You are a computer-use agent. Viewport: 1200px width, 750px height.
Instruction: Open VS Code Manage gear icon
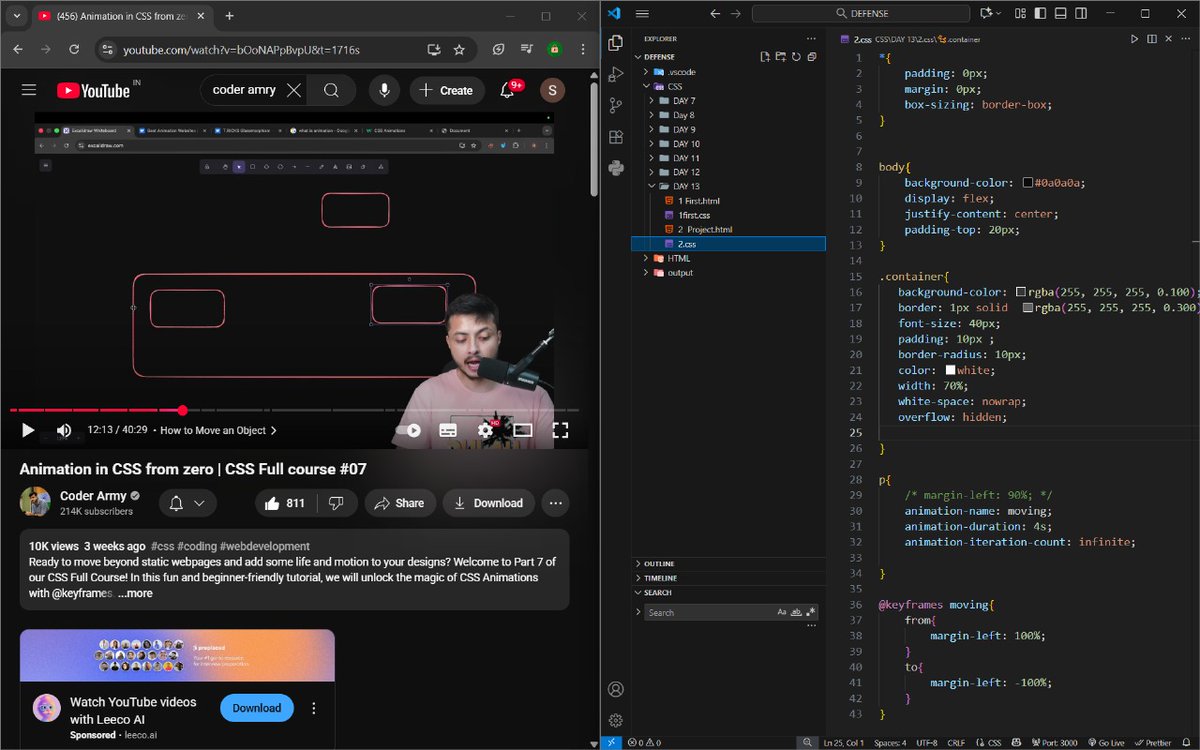pyautogui.click(x=615, y=720)
